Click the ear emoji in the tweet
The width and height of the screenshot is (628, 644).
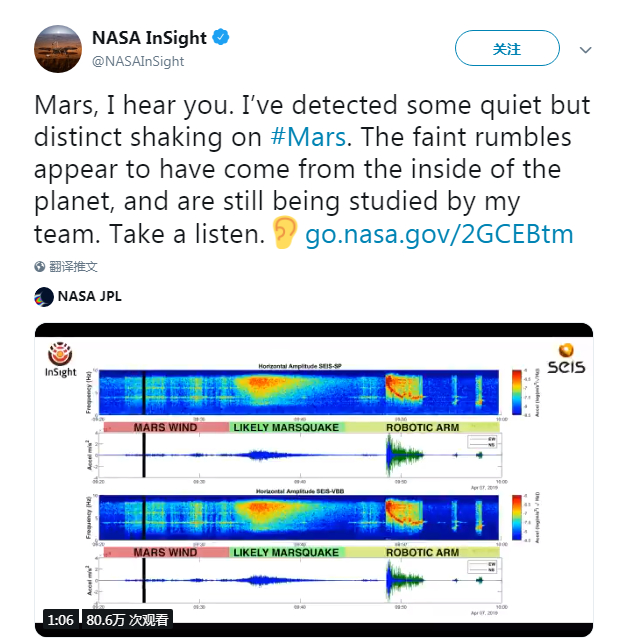coord(286,233)
